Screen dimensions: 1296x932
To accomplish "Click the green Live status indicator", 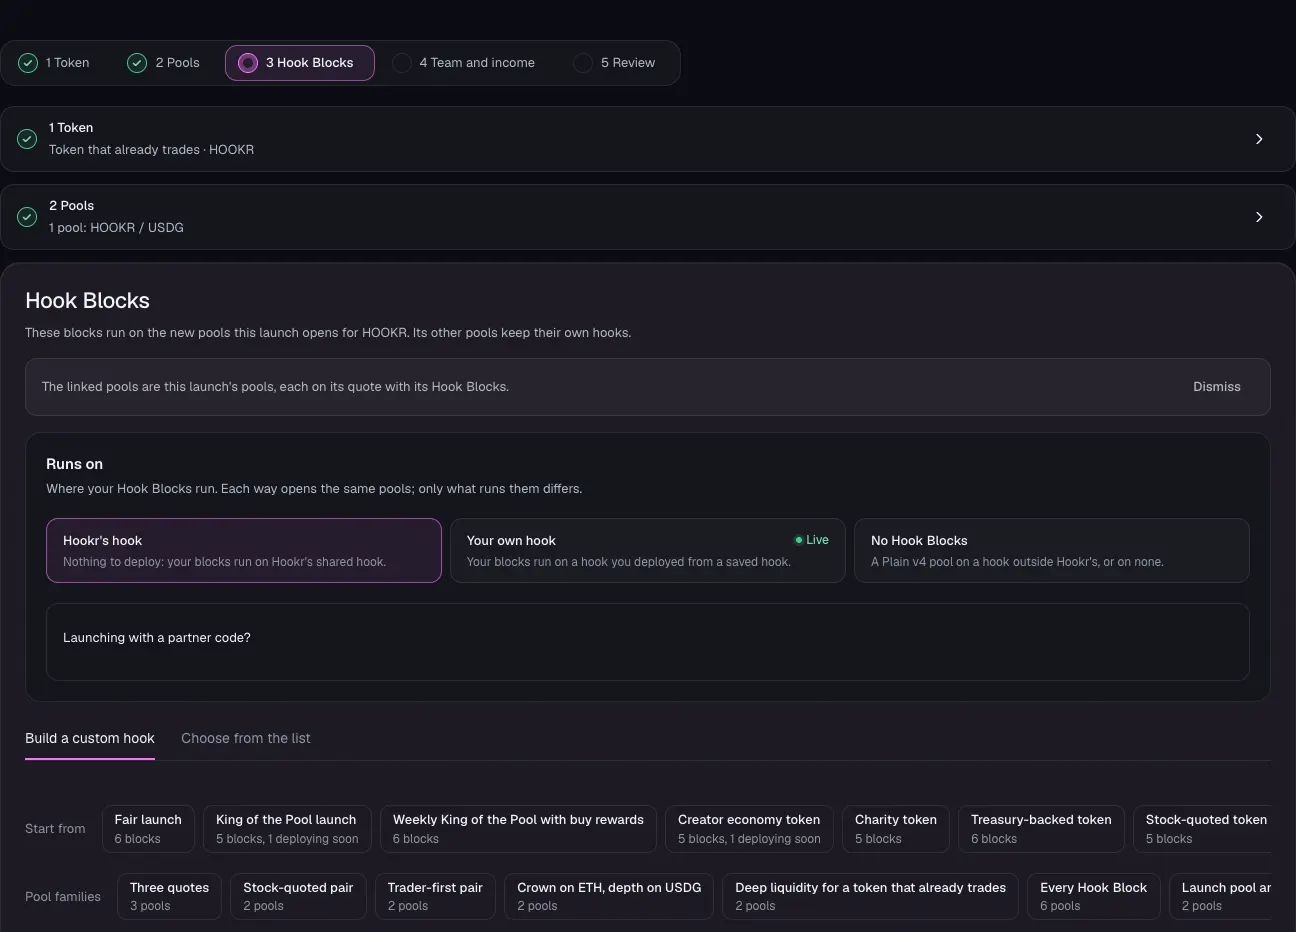I will [812, 540].
